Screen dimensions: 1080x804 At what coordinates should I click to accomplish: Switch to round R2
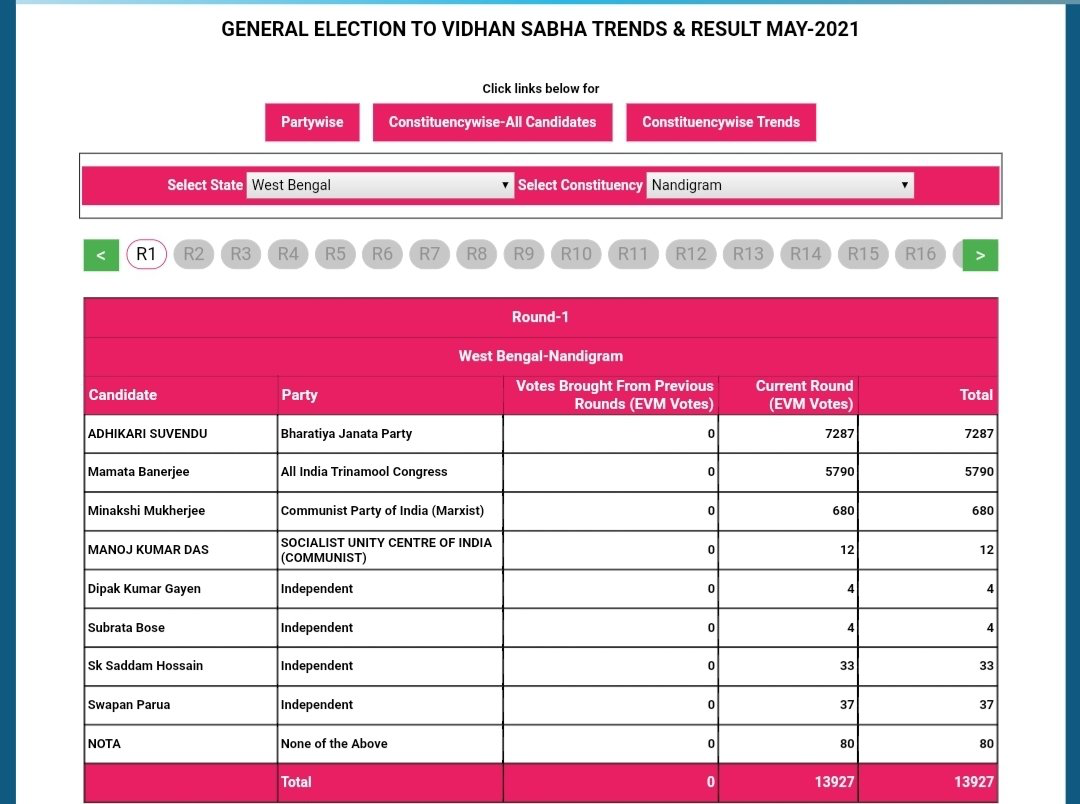pyautogui.click(x=194, y=254)
